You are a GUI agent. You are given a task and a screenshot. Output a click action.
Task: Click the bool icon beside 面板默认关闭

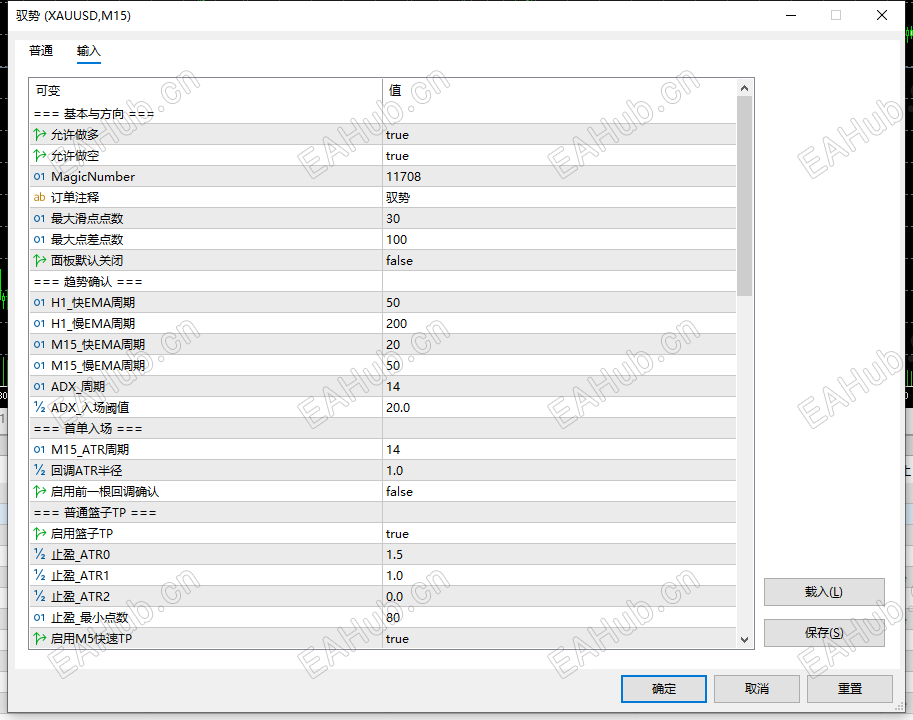(x=40, y=260)
